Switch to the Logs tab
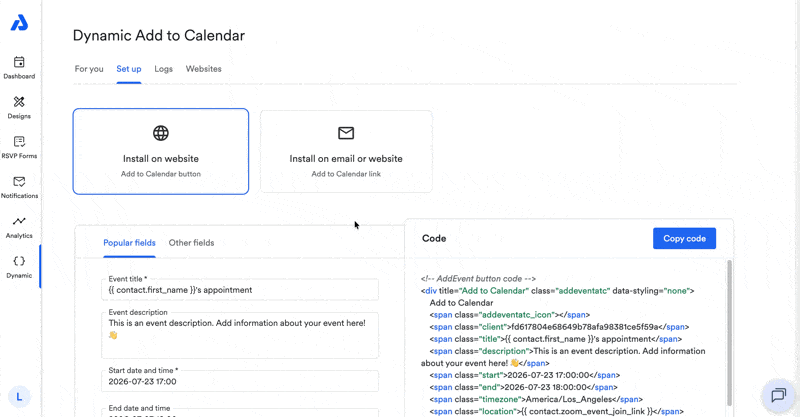This screenshot has height=417, width=800. (x=163, y=69)
